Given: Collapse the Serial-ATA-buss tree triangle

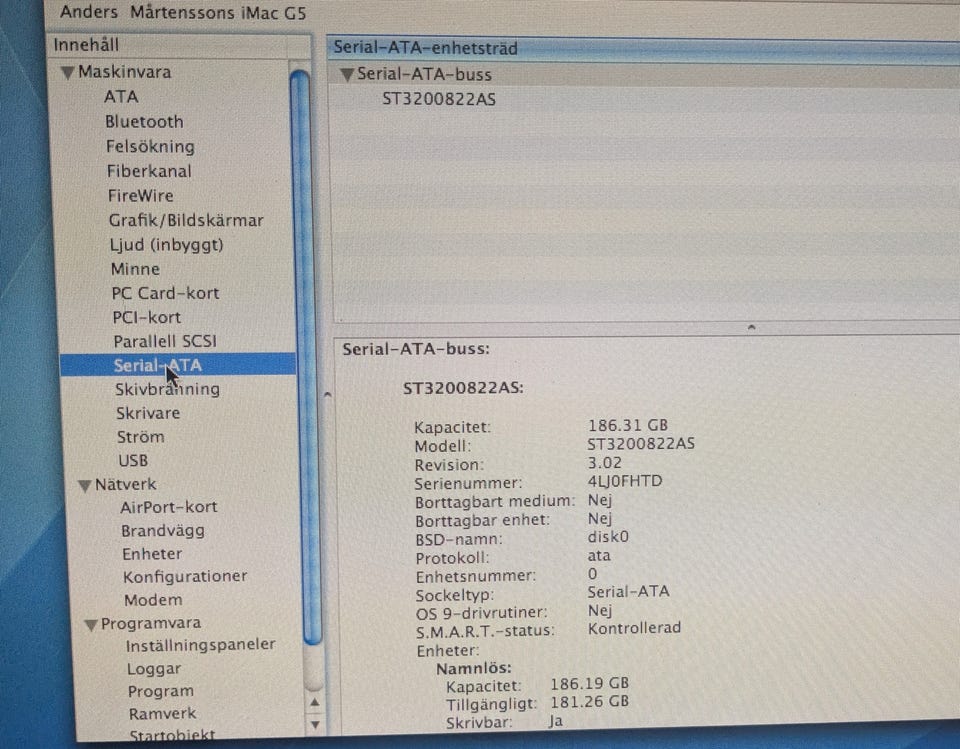Looking at the screenshot, I should 347,75.
